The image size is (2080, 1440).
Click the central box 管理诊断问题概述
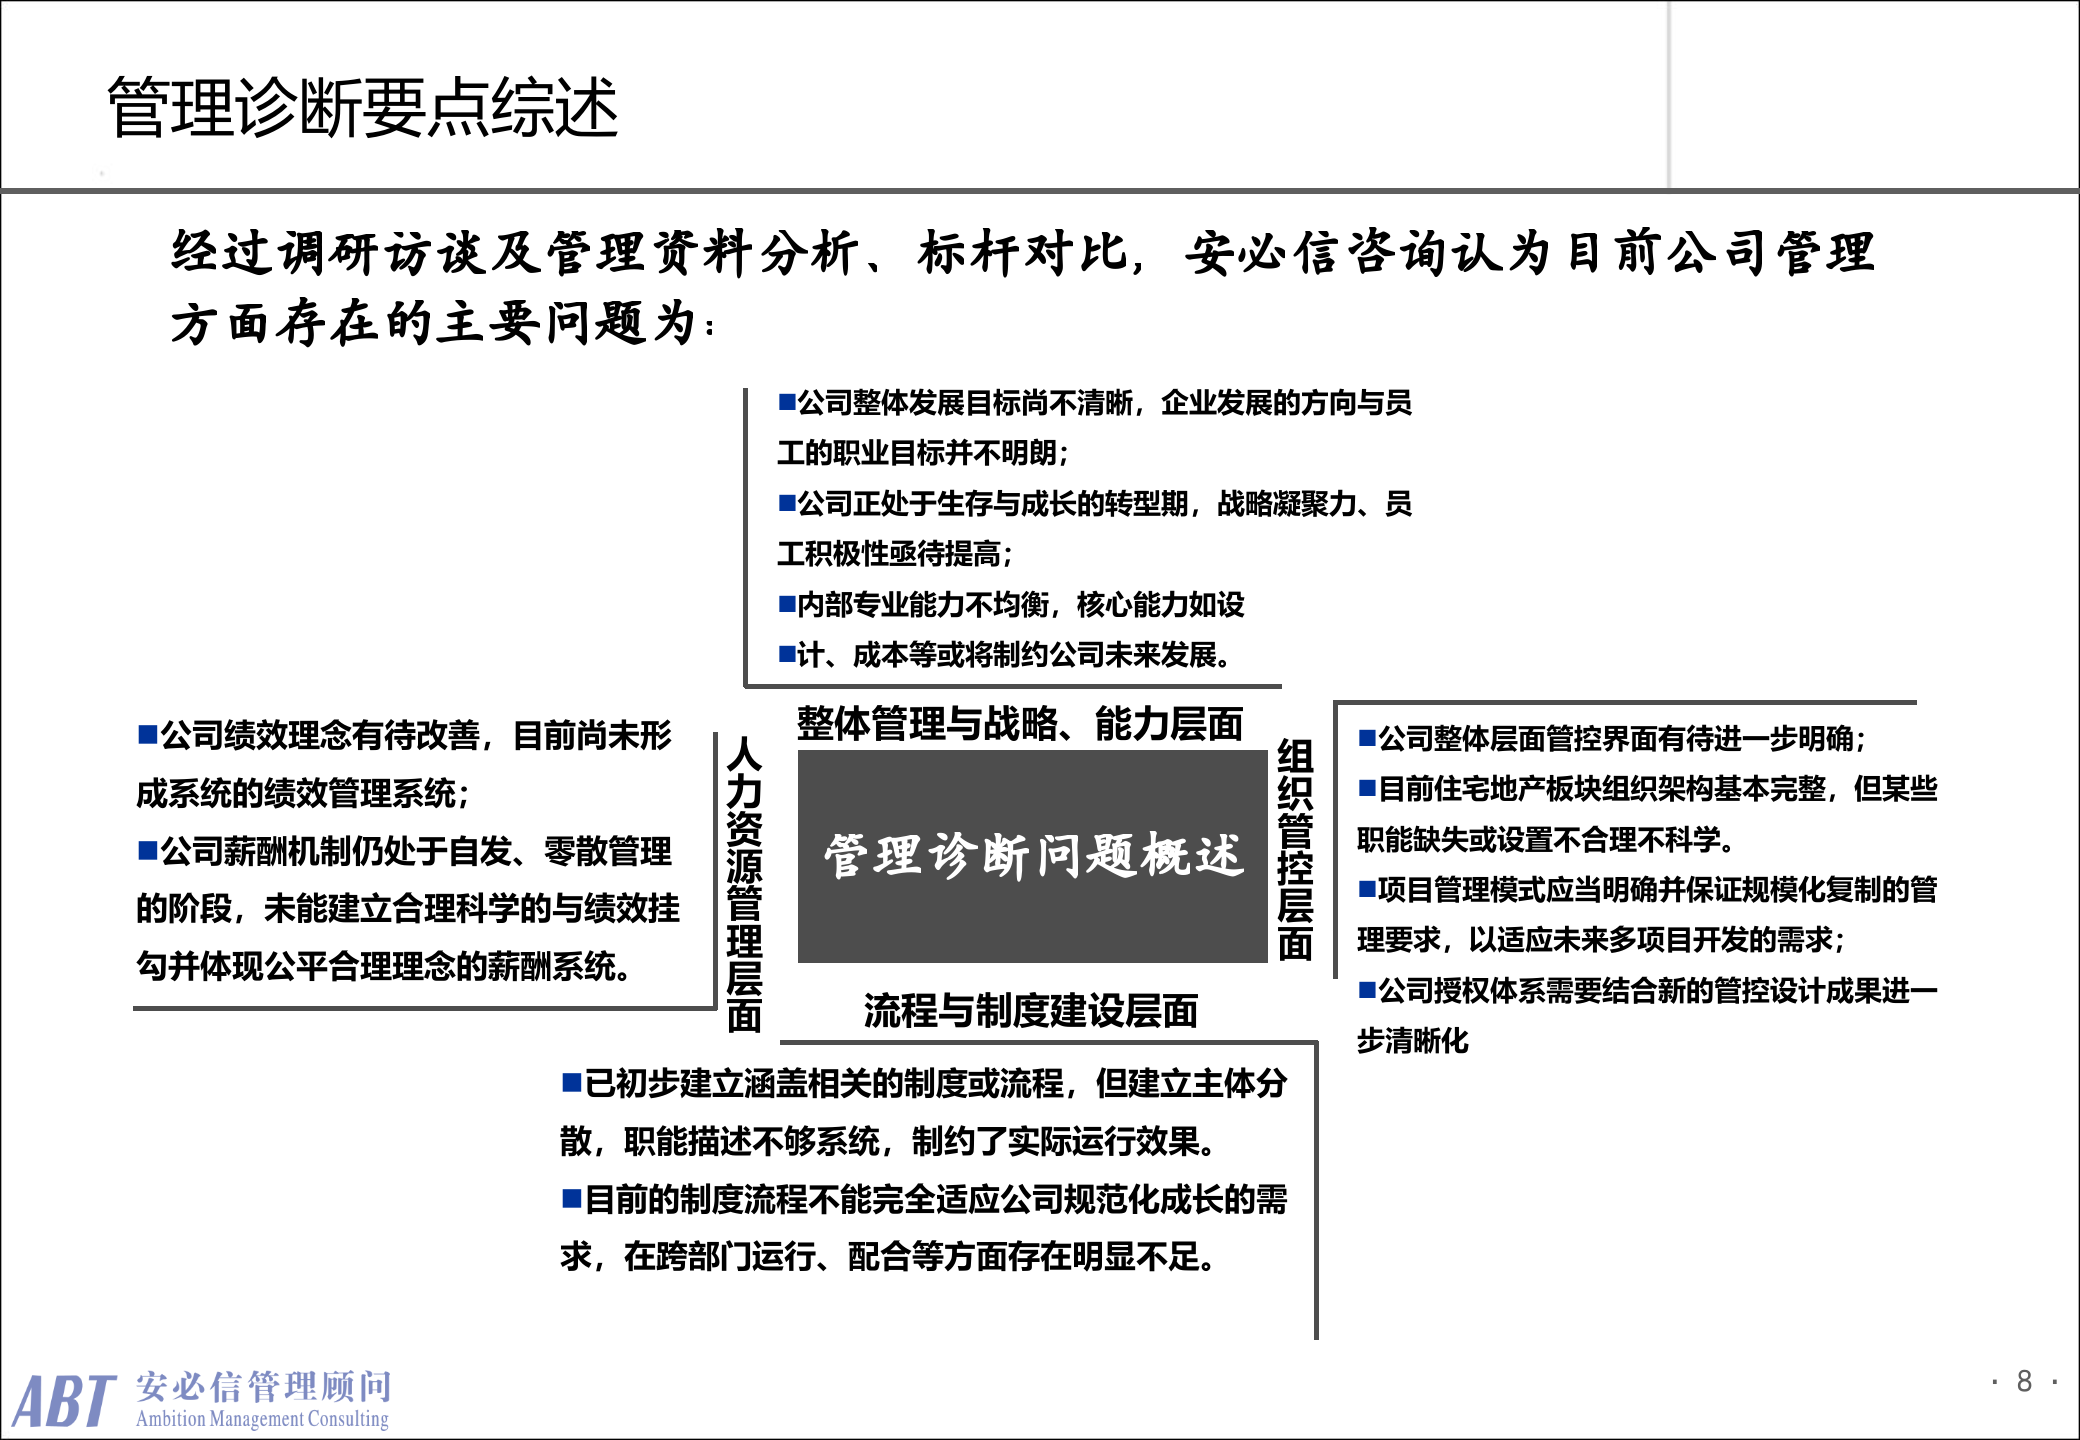[x=1035, y=855]
